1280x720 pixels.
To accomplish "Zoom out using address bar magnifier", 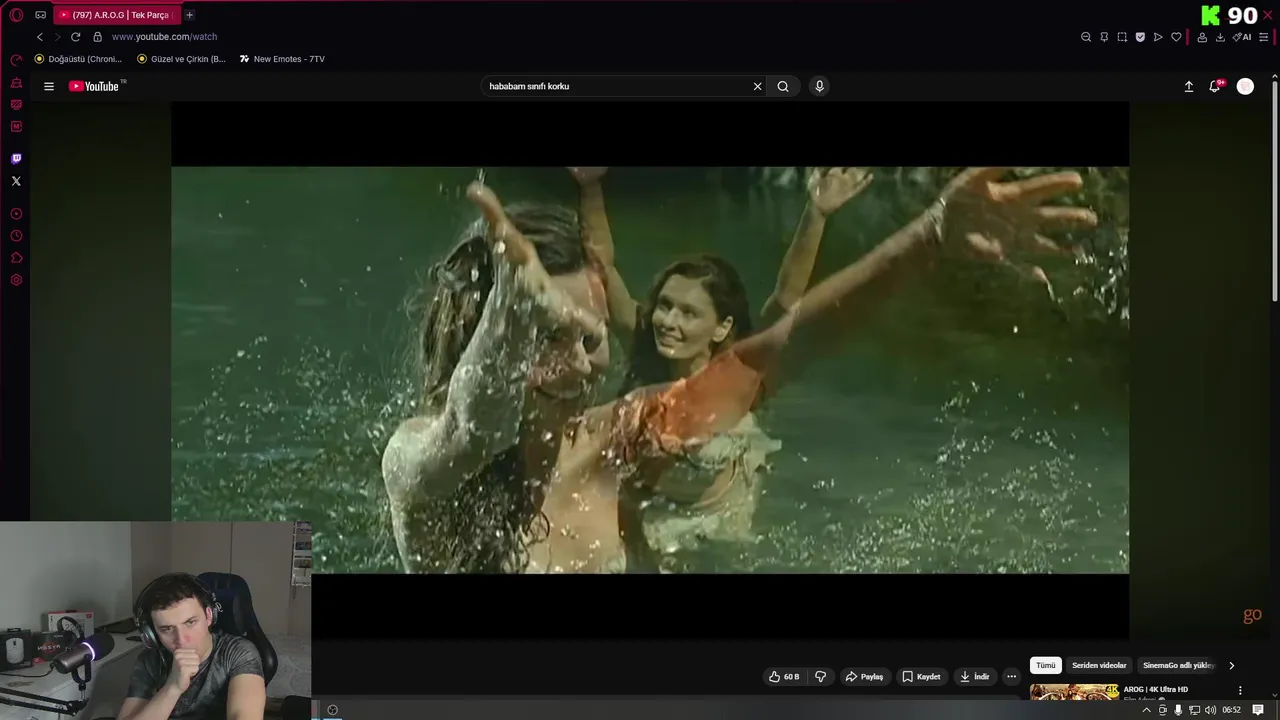I will click(x=1086, y=37).
